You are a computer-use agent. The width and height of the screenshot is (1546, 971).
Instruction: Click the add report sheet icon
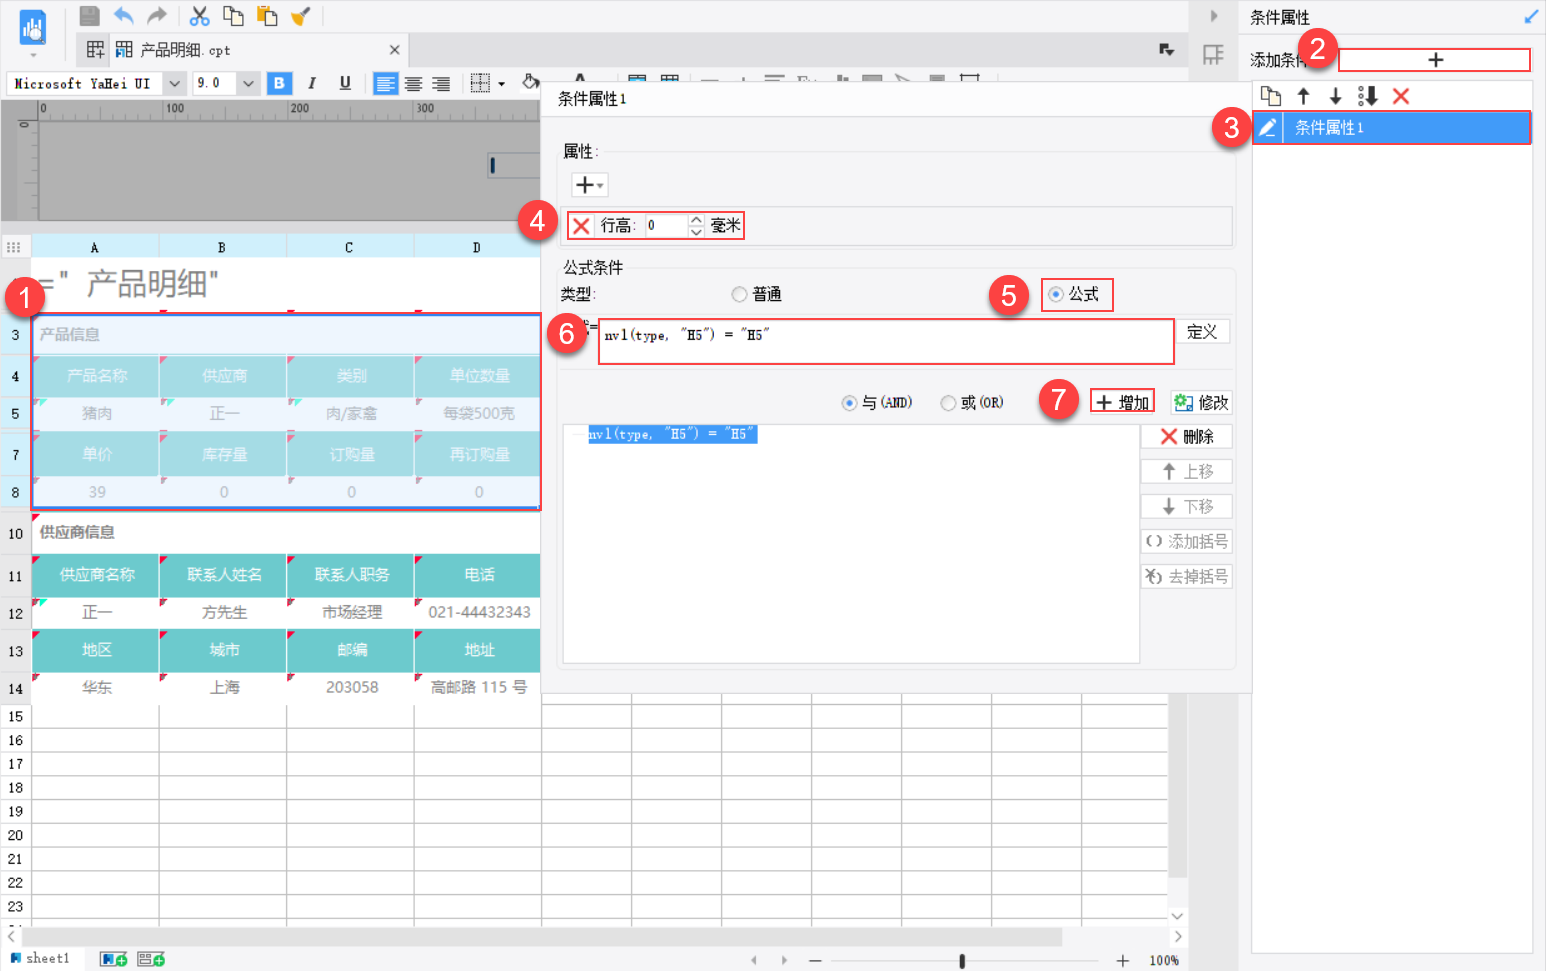pos(114,959)
